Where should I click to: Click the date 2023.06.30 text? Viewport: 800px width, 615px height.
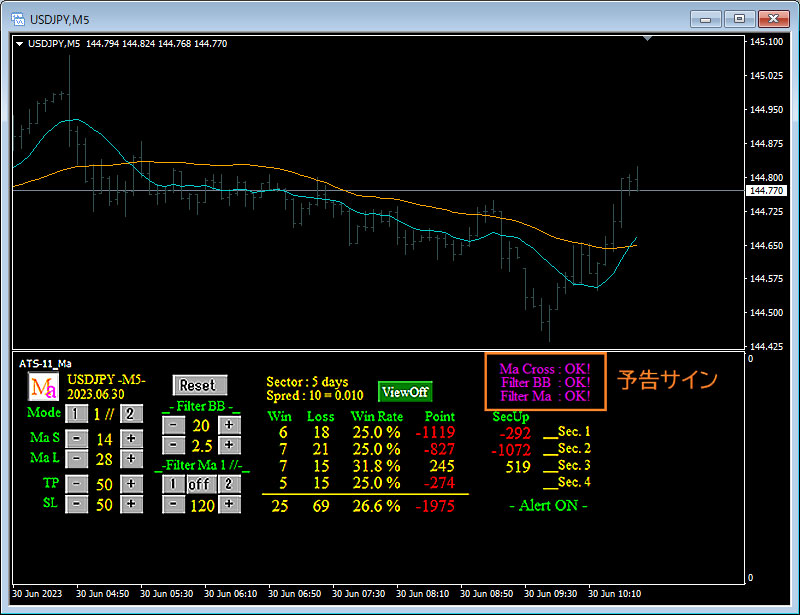(x=96, y=395)
